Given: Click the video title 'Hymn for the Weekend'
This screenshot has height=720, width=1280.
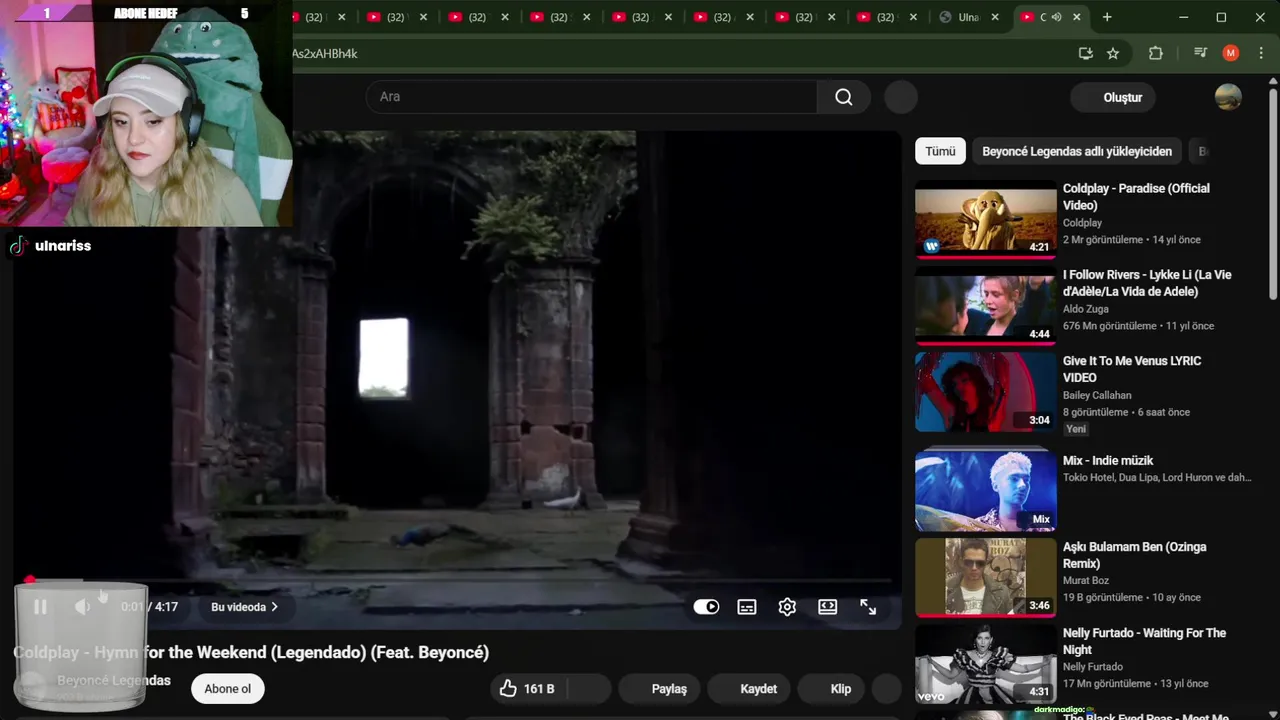Looking at the screenshot, I should pyautogui.click(x=251, y=652).
